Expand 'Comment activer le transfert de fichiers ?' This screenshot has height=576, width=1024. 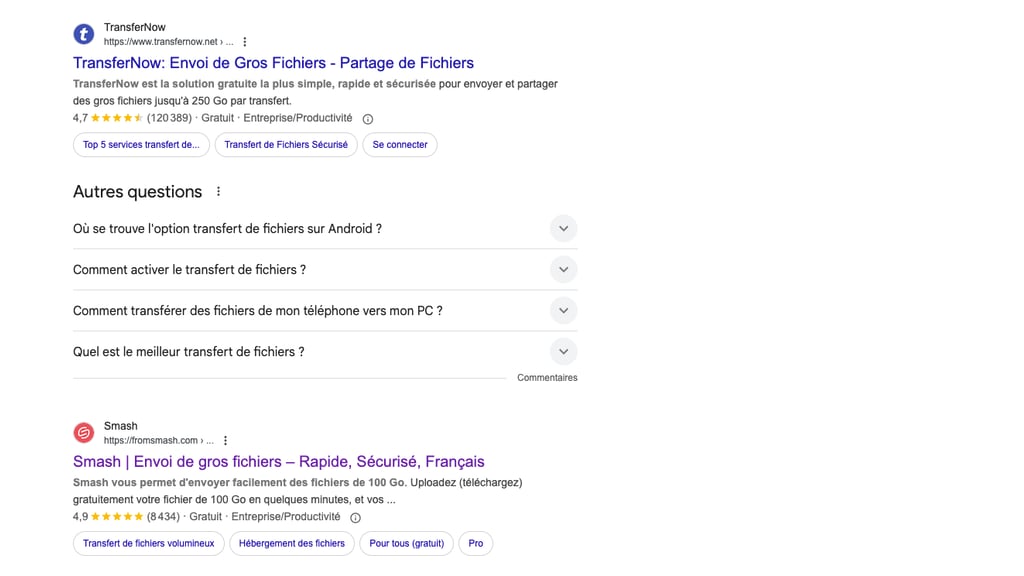coord(325,270)
